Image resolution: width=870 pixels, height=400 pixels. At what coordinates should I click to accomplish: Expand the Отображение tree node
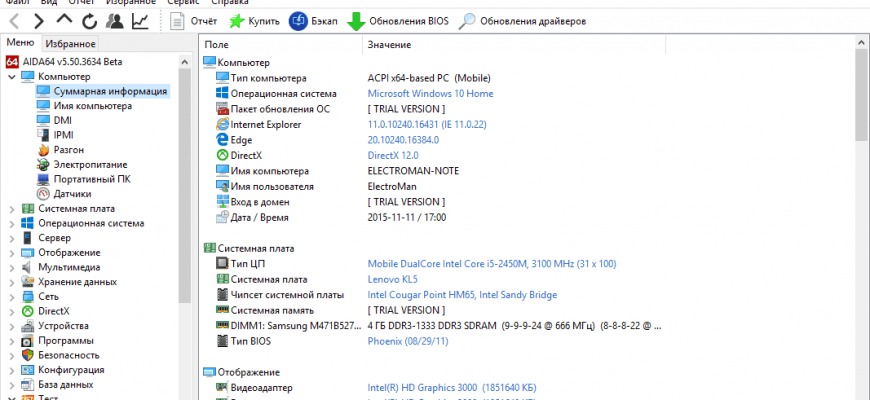pyautogui.click(x=12, y=252)
